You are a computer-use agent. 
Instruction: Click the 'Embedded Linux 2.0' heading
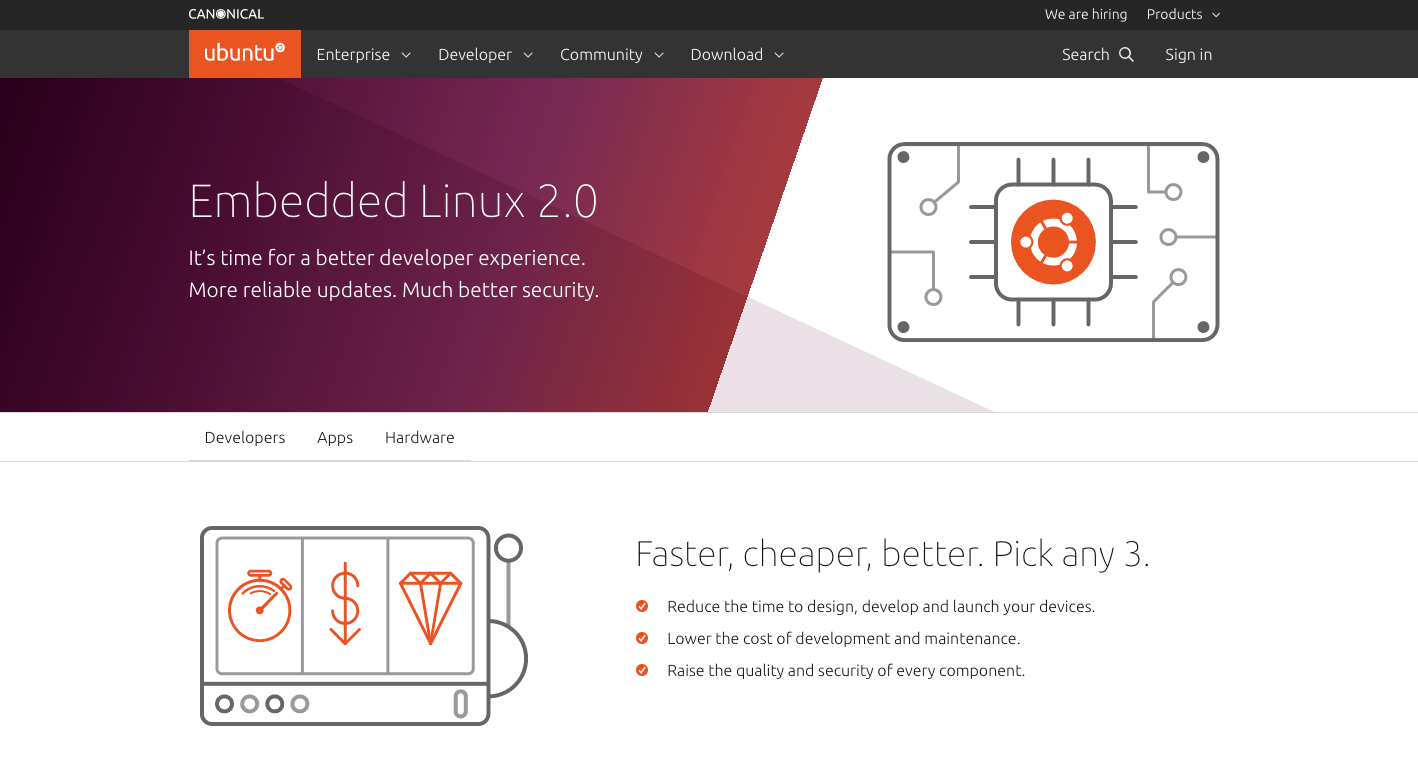[x=393, y=202]
